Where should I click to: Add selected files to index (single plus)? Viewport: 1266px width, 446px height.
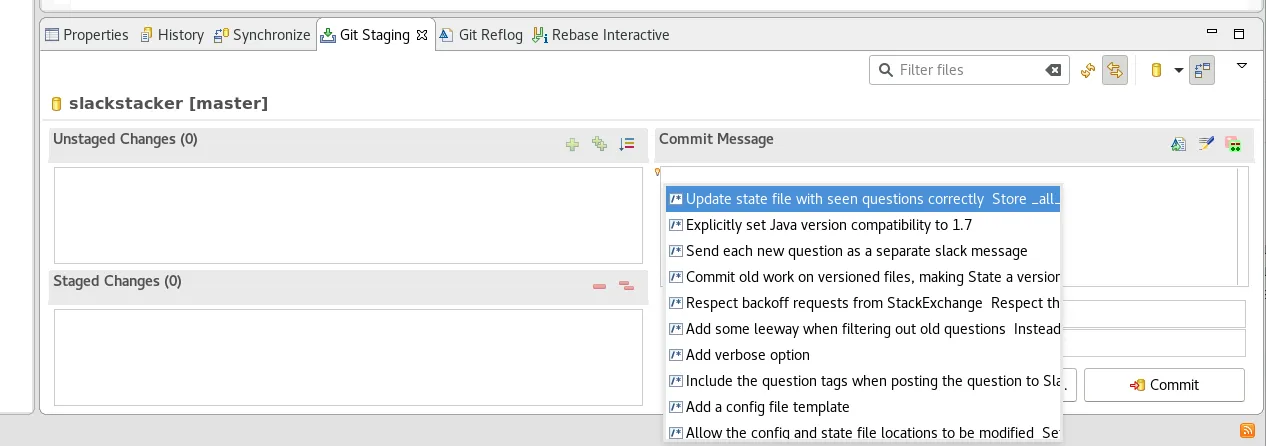(572, 144)
